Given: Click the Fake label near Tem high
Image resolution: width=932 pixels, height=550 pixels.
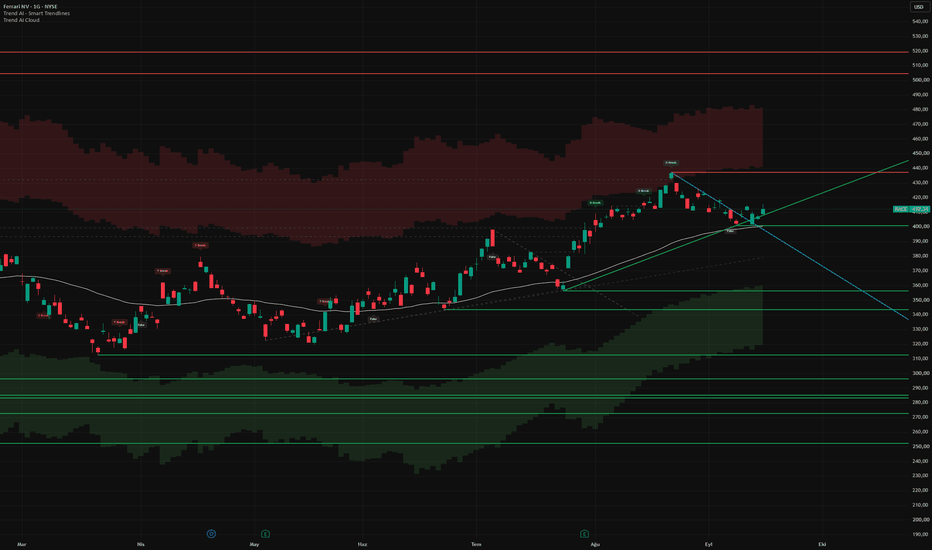Looking at the screenshot, I should pos(492,257).
